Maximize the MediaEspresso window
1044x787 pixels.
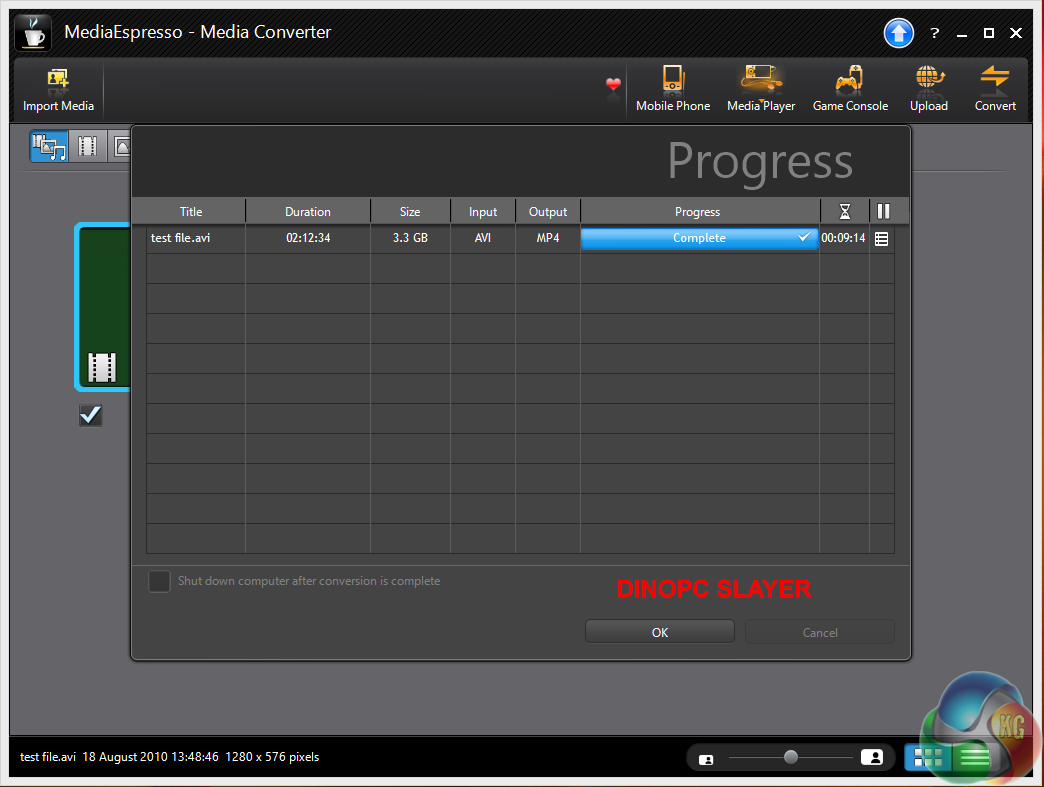click(x=989, y=33)
